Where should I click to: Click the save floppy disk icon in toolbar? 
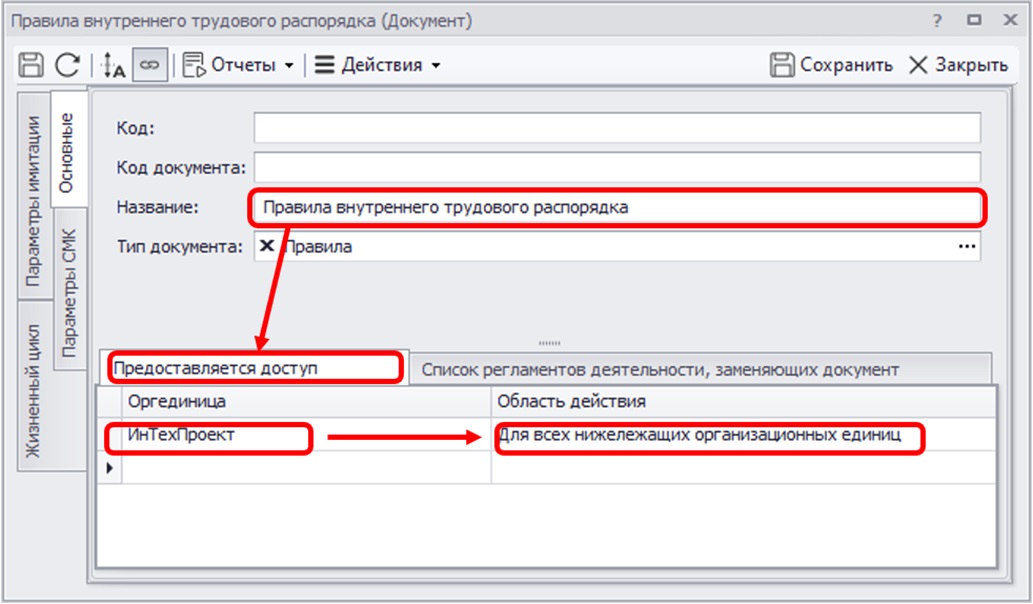click(x=31, y=66)
